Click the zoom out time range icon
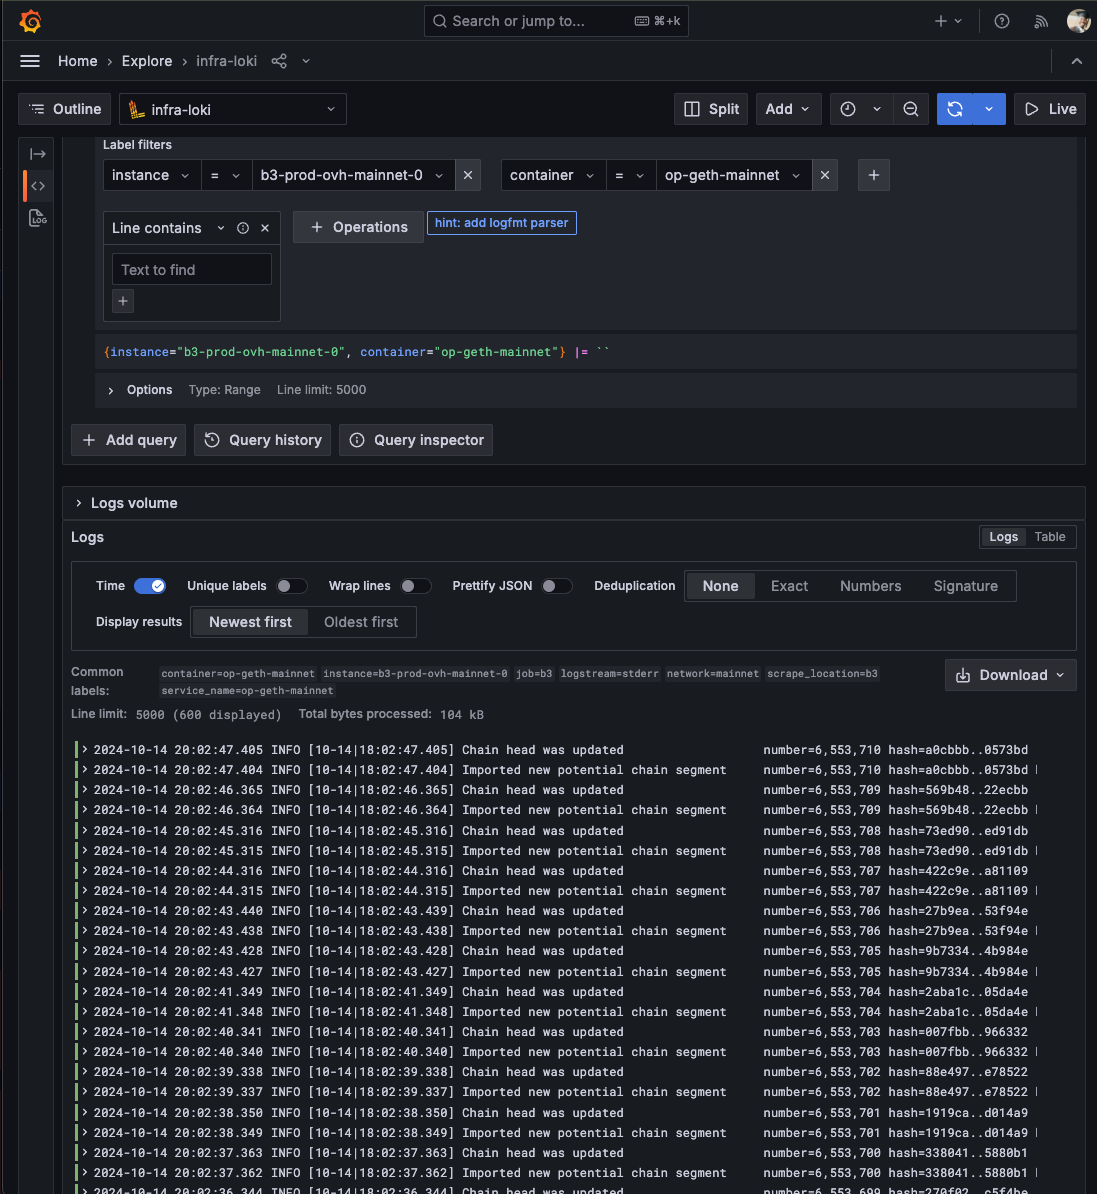The image size is (1097, 1194). [x=911, y=109]
